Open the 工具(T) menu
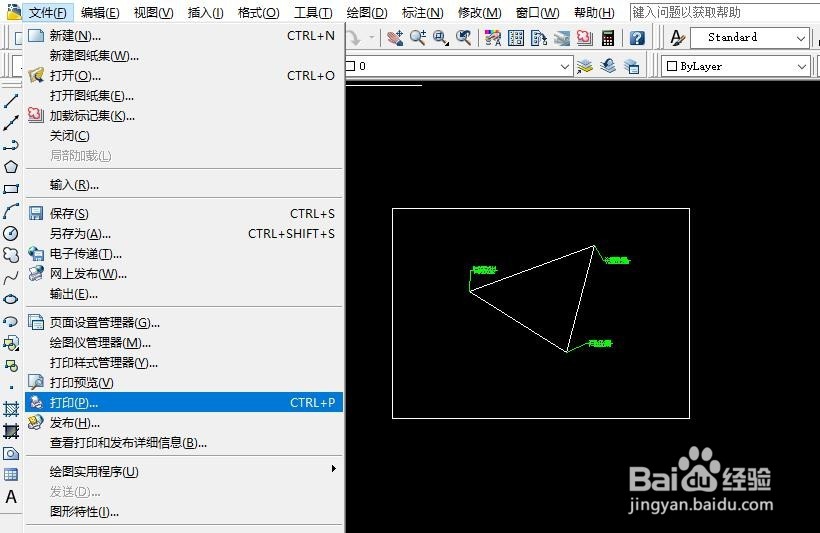The height and width of the screenshot is (533, 820). [x=313, y=13]
